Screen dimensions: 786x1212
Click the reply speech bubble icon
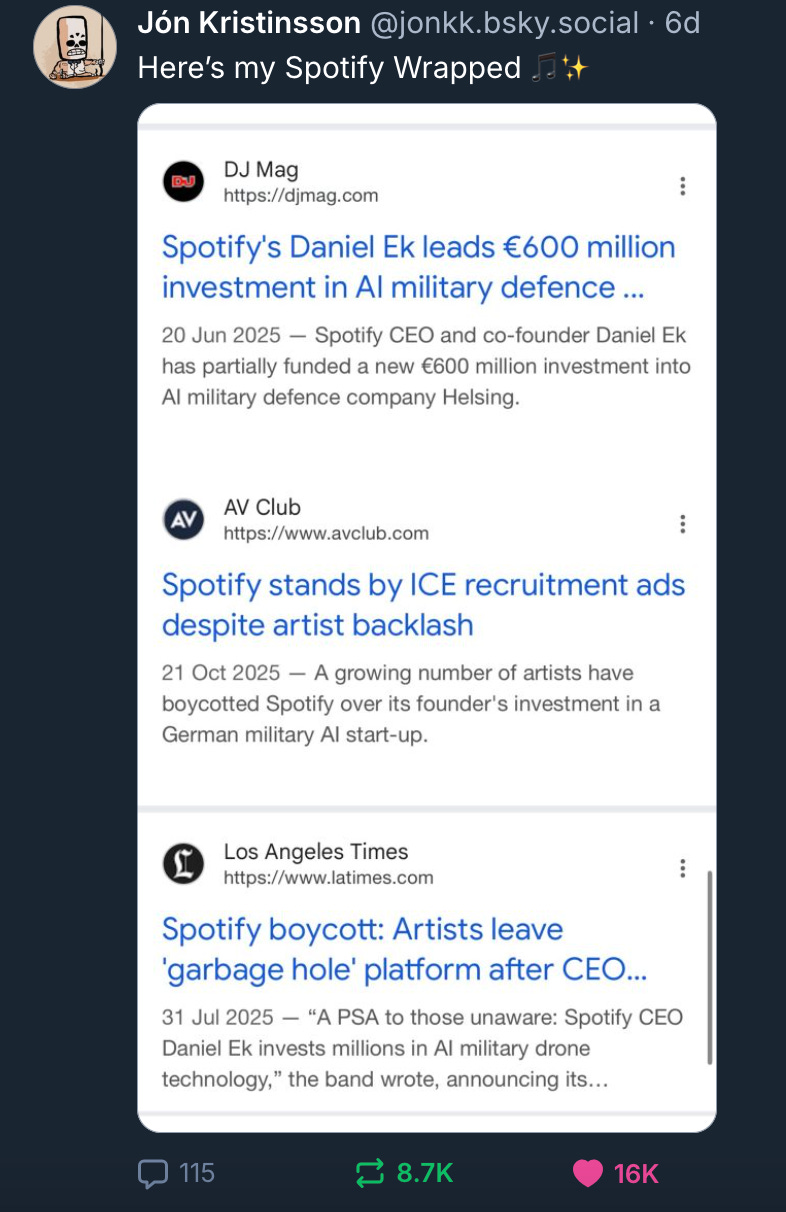tap(152, 1173)
